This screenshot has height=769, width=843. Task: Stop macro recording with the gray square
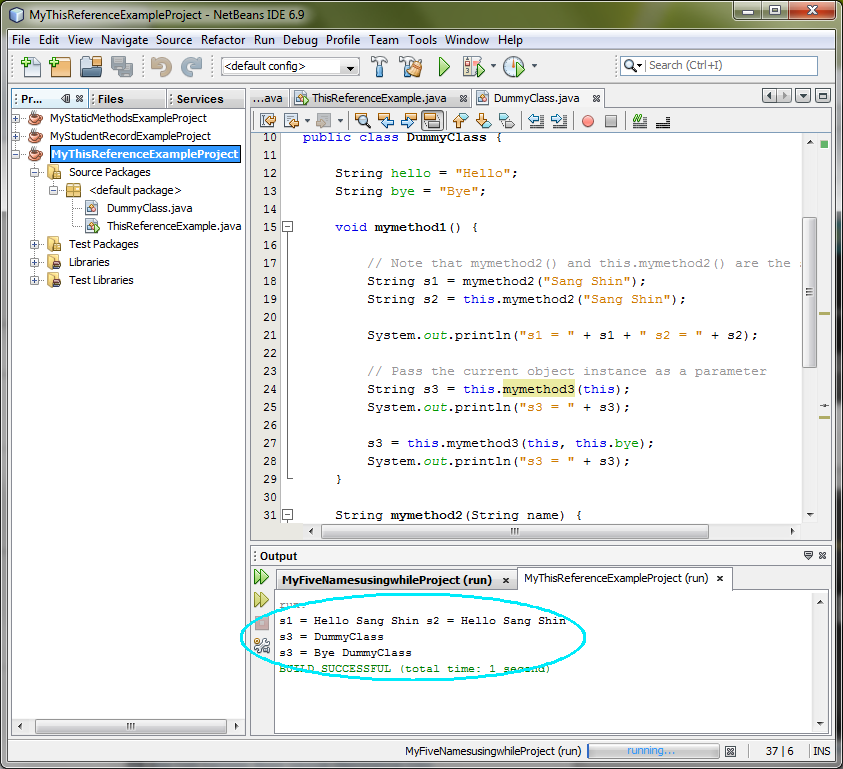tap(611, 121)
